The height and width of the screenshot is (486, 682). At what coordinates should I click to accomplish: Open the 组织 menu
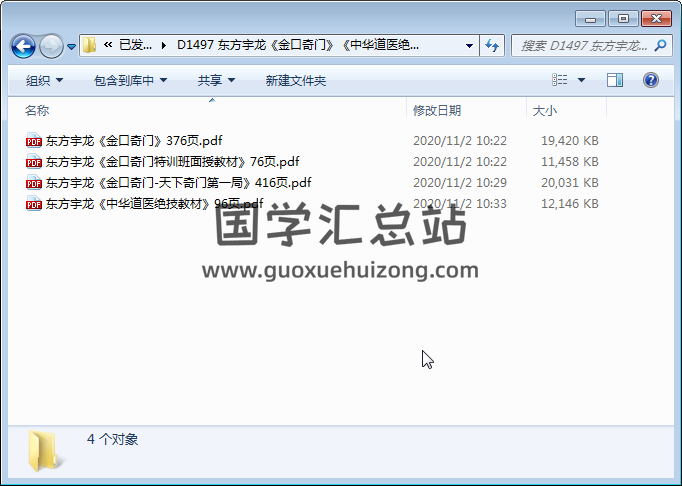[x=44, y=80]
